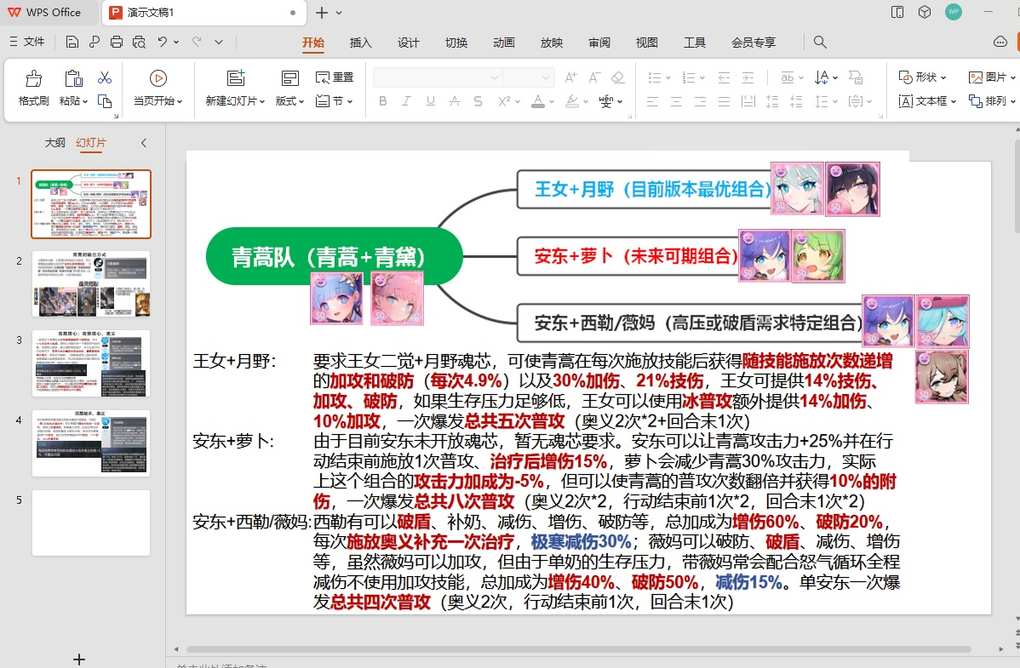Click the Undo arrow icon
The width and height of the screenshot is (1020, 668).
click(162, 42)
